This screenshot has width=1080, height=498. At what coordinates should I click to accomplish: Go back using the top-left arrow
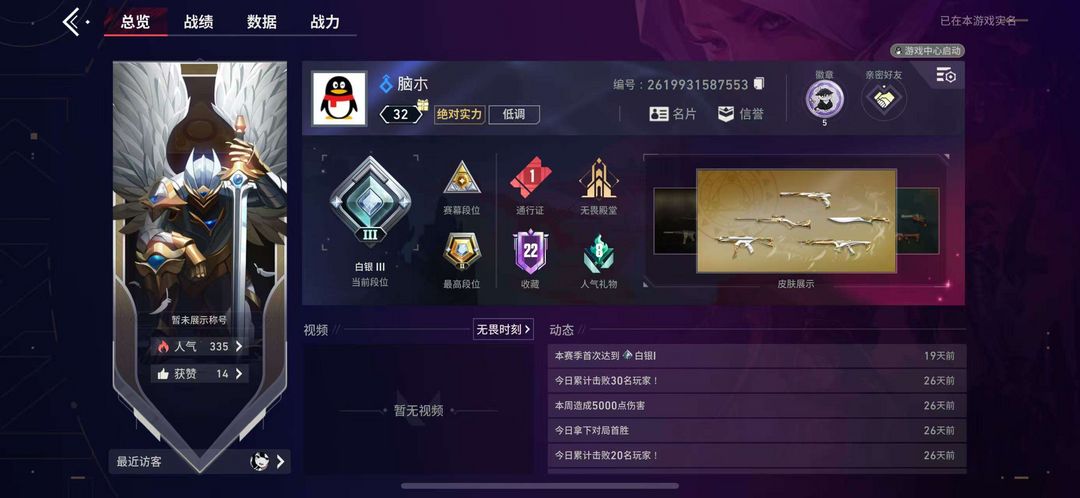[74, 22]
